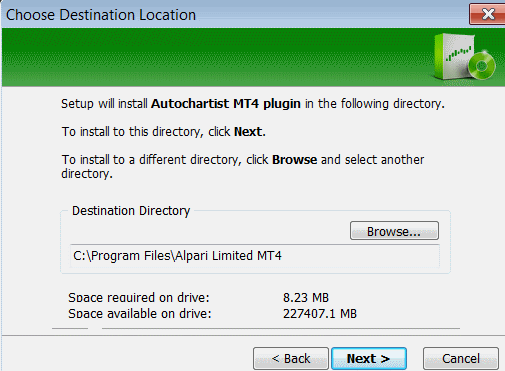Click the Space required on drive label

pos(139,297)
